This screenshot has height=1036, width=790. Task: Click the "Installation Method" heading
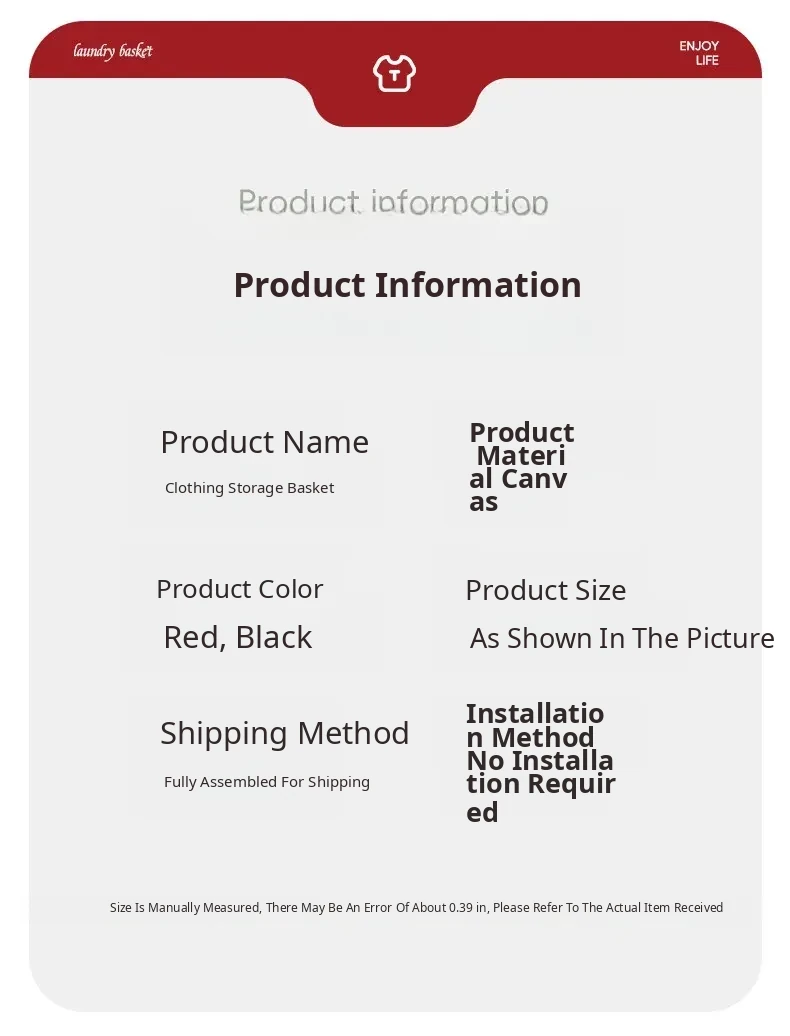pyautogui.click(x=534, y=726)
